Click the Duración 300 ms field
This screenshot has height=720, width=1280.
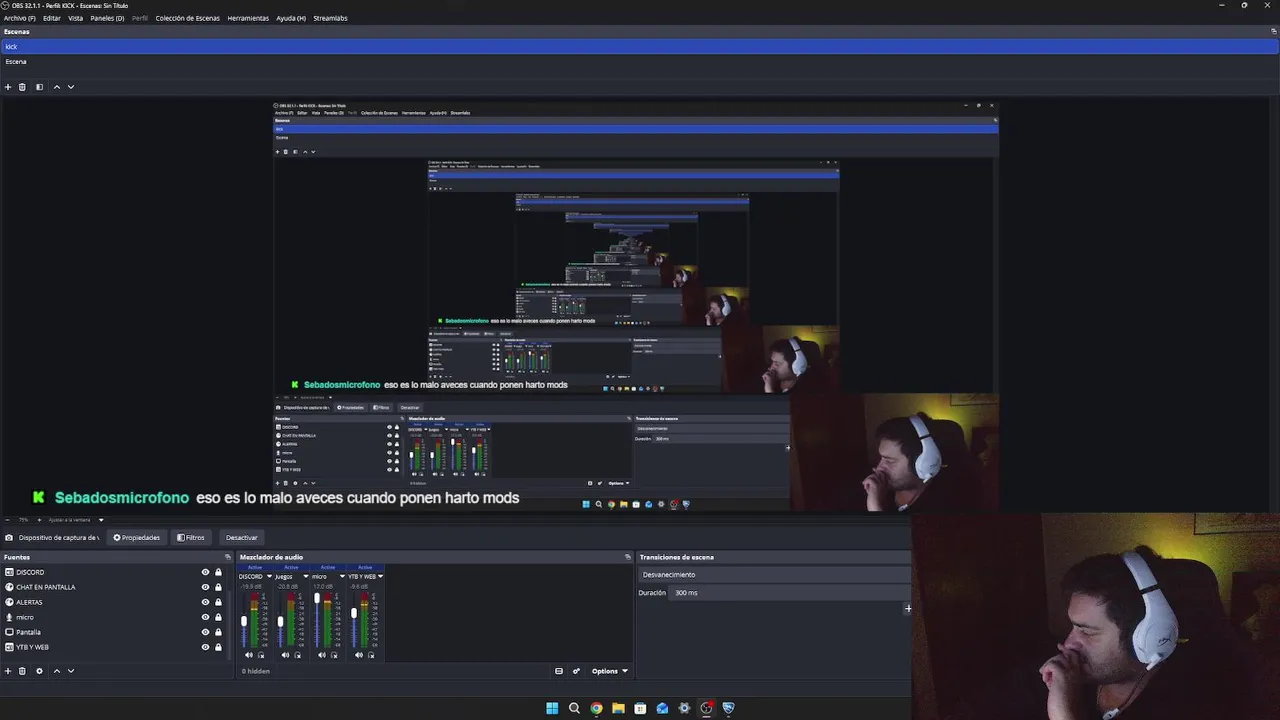[790, 593]
